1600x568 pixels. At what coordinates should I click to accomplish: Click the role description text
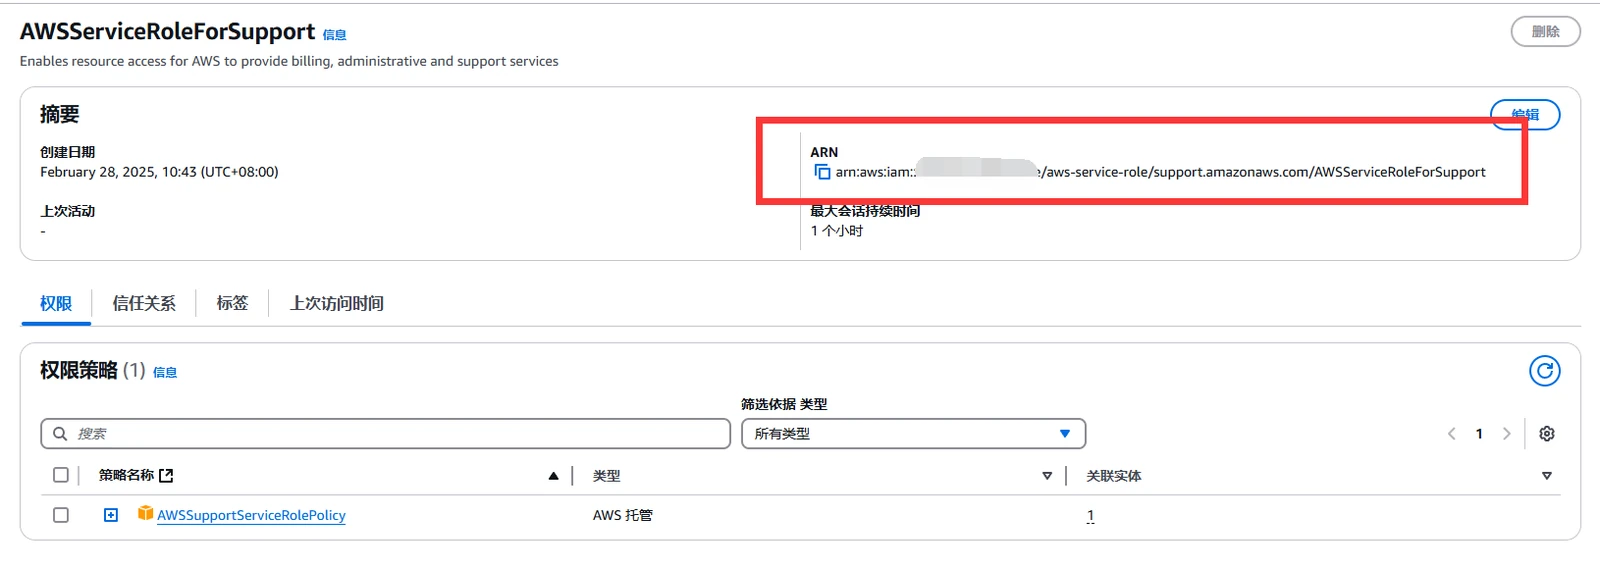pyautogui.click(x=289, y=61)
